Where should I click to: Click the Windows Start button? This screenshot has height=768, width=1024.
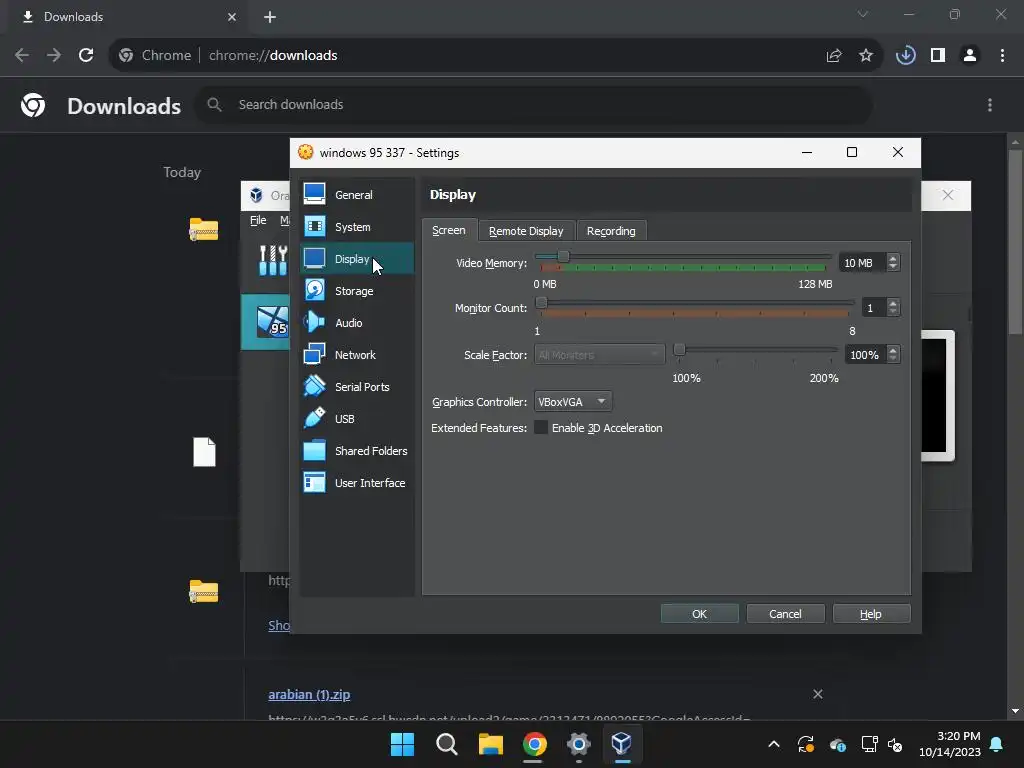pyautogui.click(x=402, y=744)
